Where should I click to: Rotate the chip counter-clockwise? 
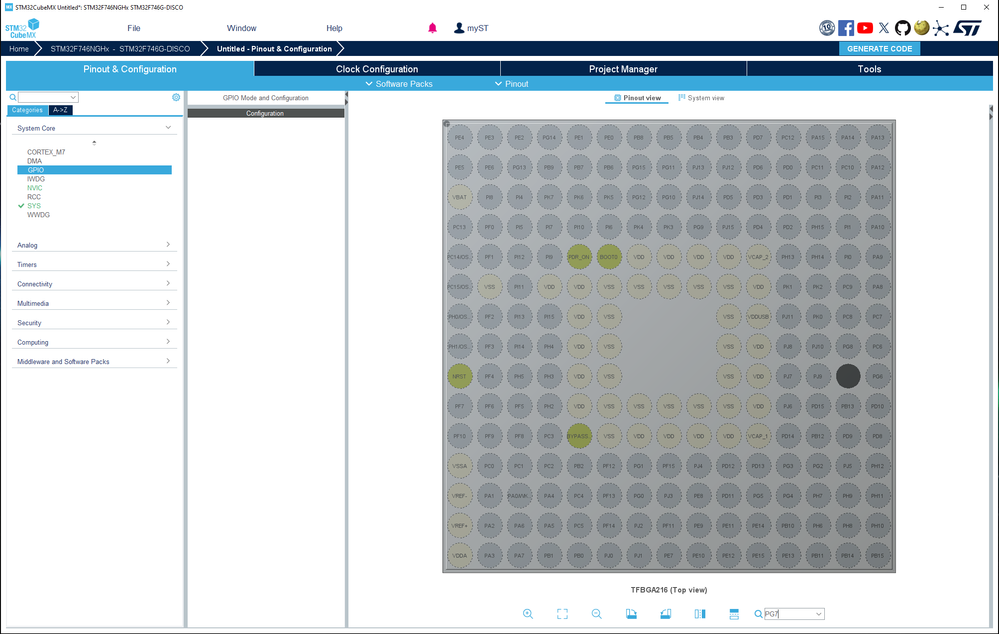pyautogui.click(x=665, y=614)
